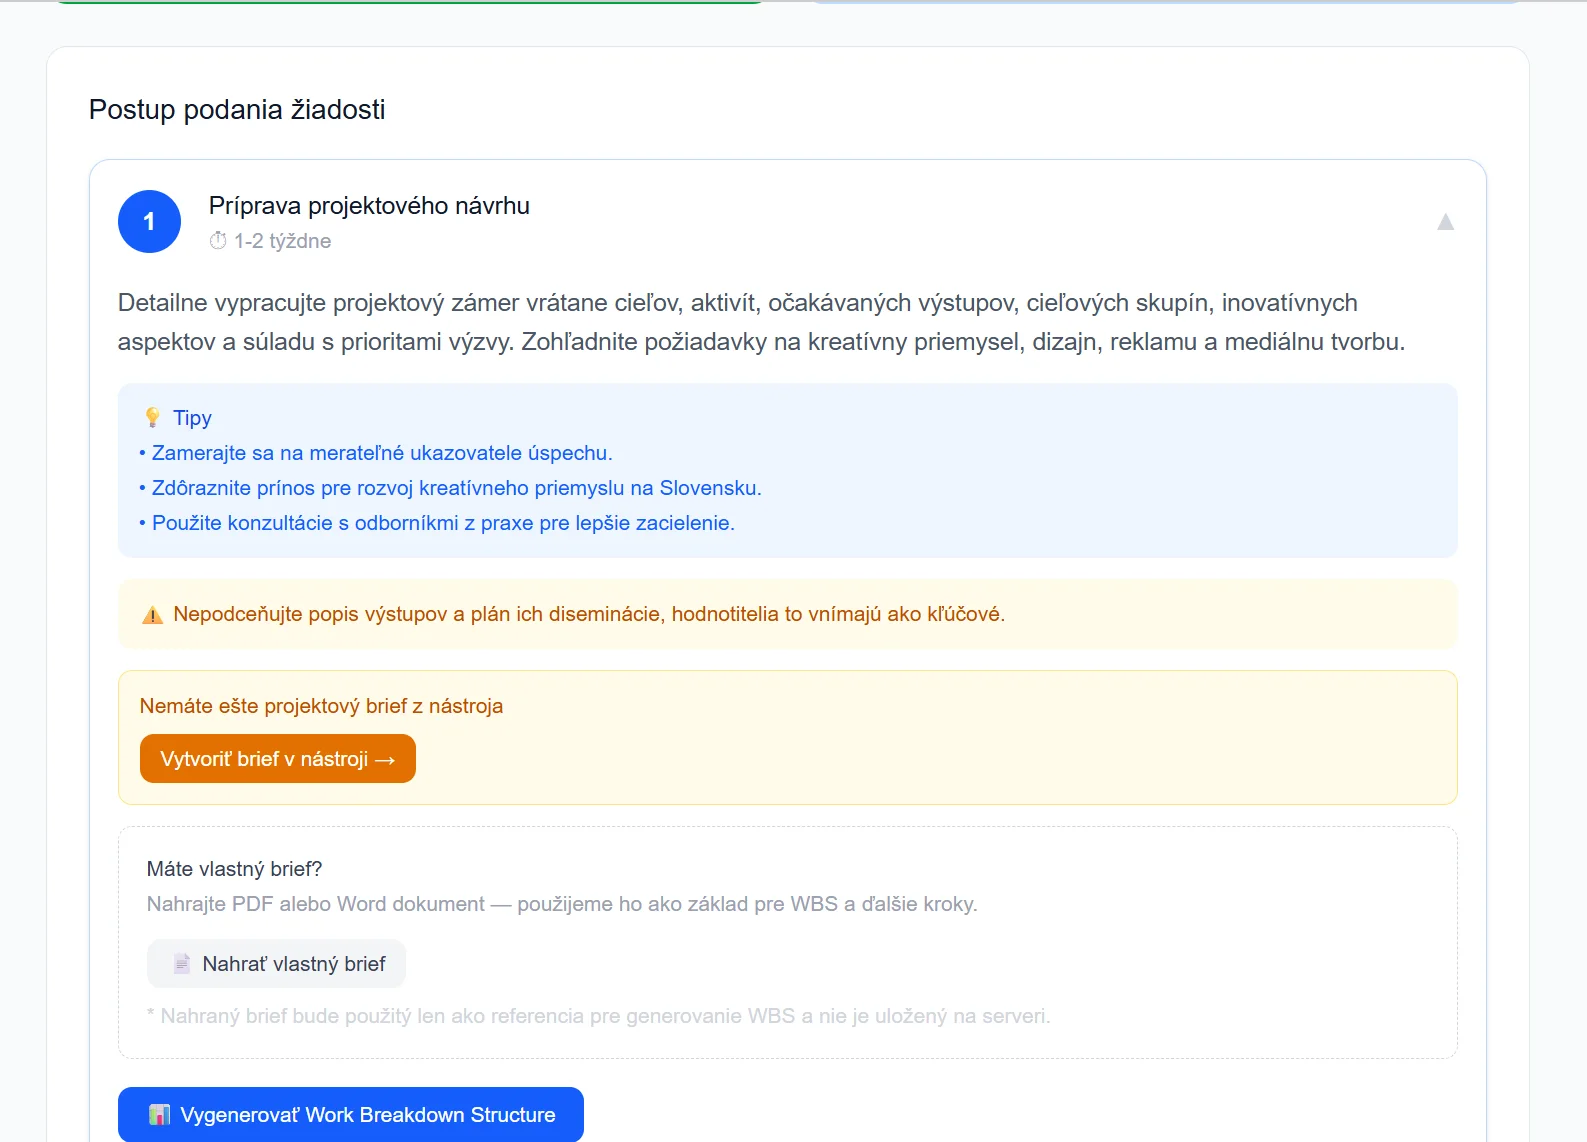Collapse step 1 with the triangle arrow
Image resolution: width=1587 pixels, height=1142 pixels.
click(1445, 222)
